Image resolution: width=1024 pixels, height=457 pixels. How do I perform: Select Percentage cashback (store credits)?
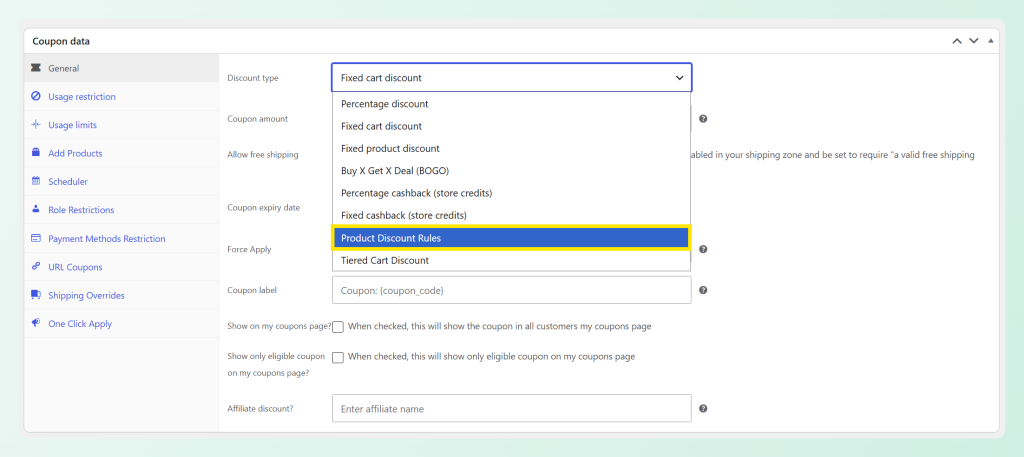click(x=511, y=193)
